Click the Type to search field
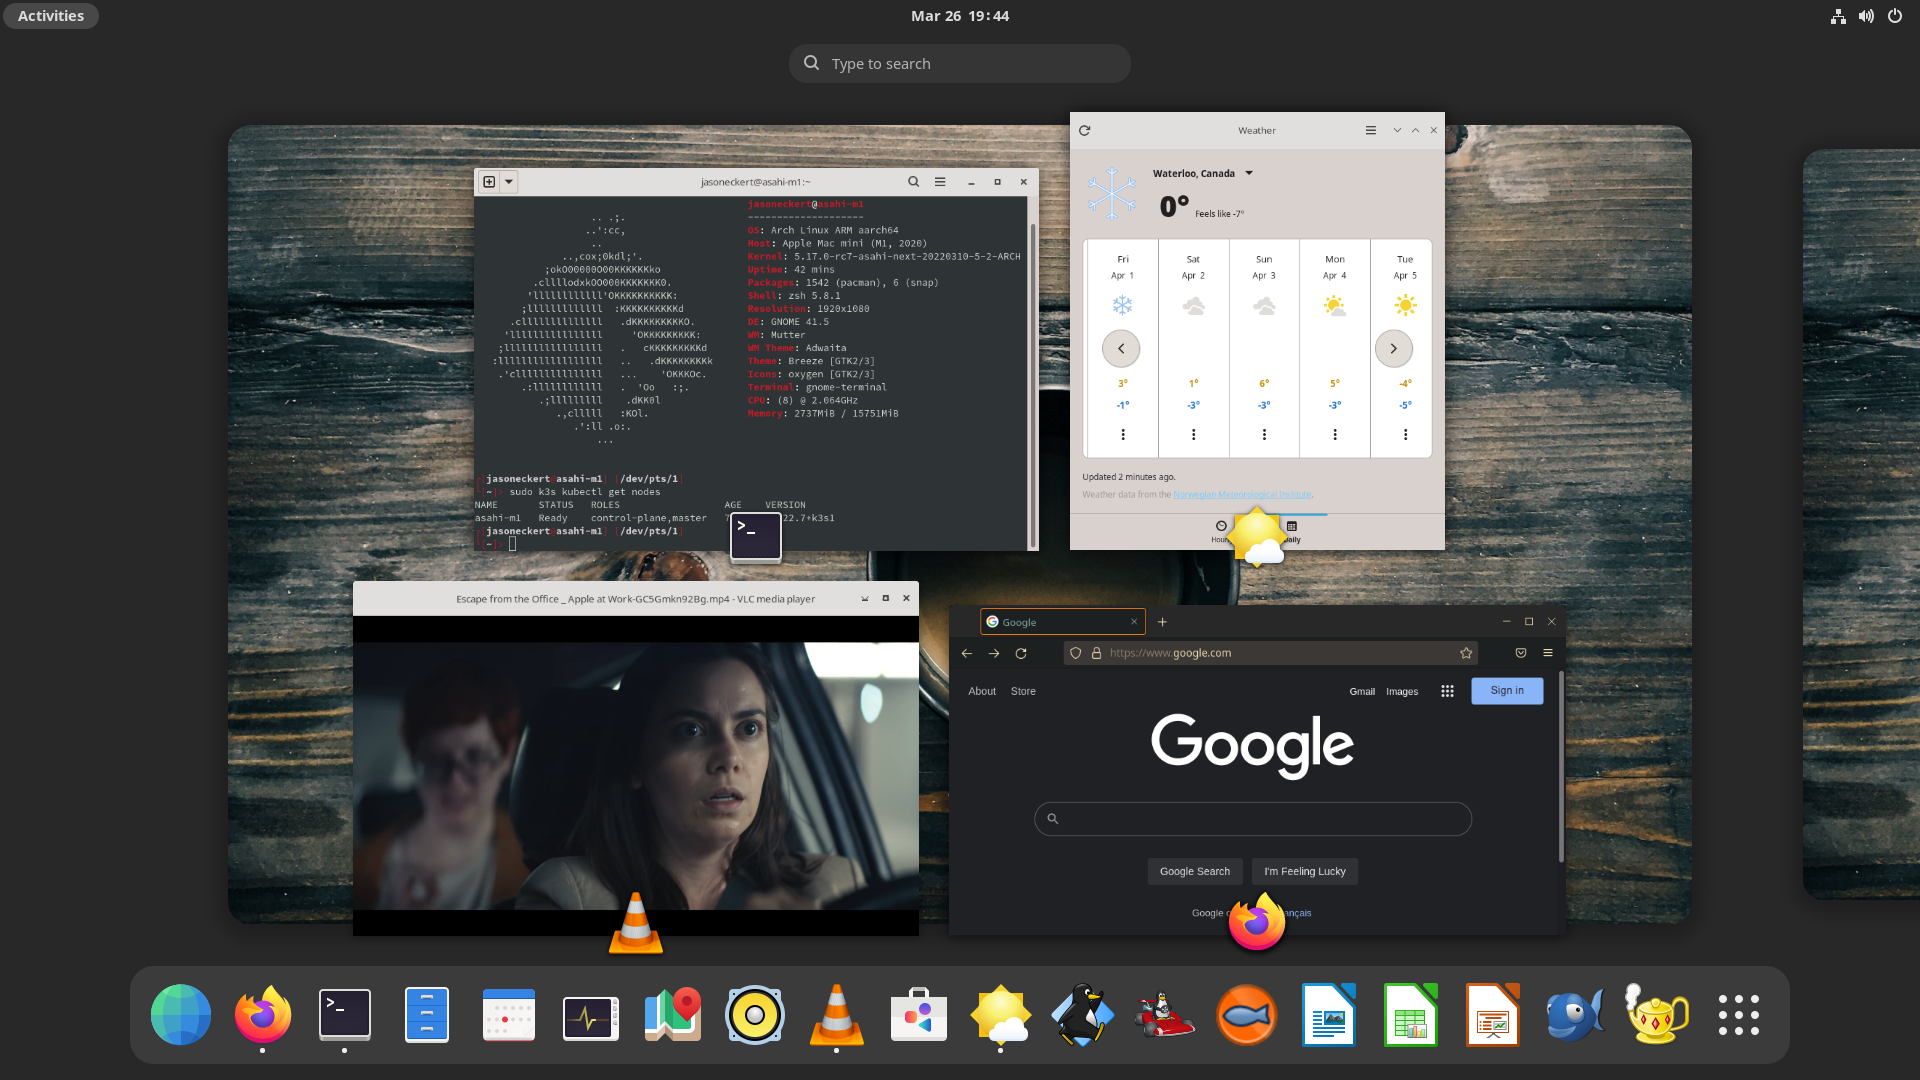Viewport: 1920px width, 1080px height. 960,63
